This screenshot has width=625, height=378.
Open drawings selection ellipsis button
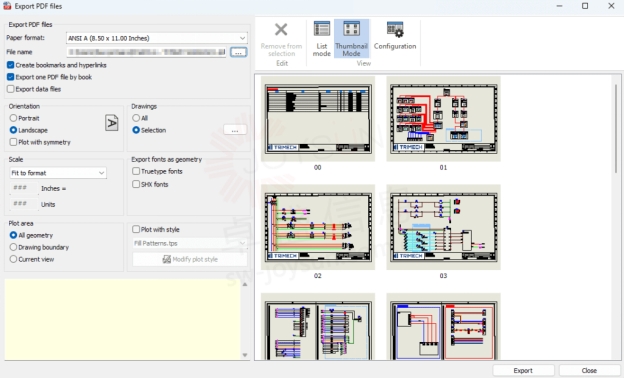coord(235,130)
